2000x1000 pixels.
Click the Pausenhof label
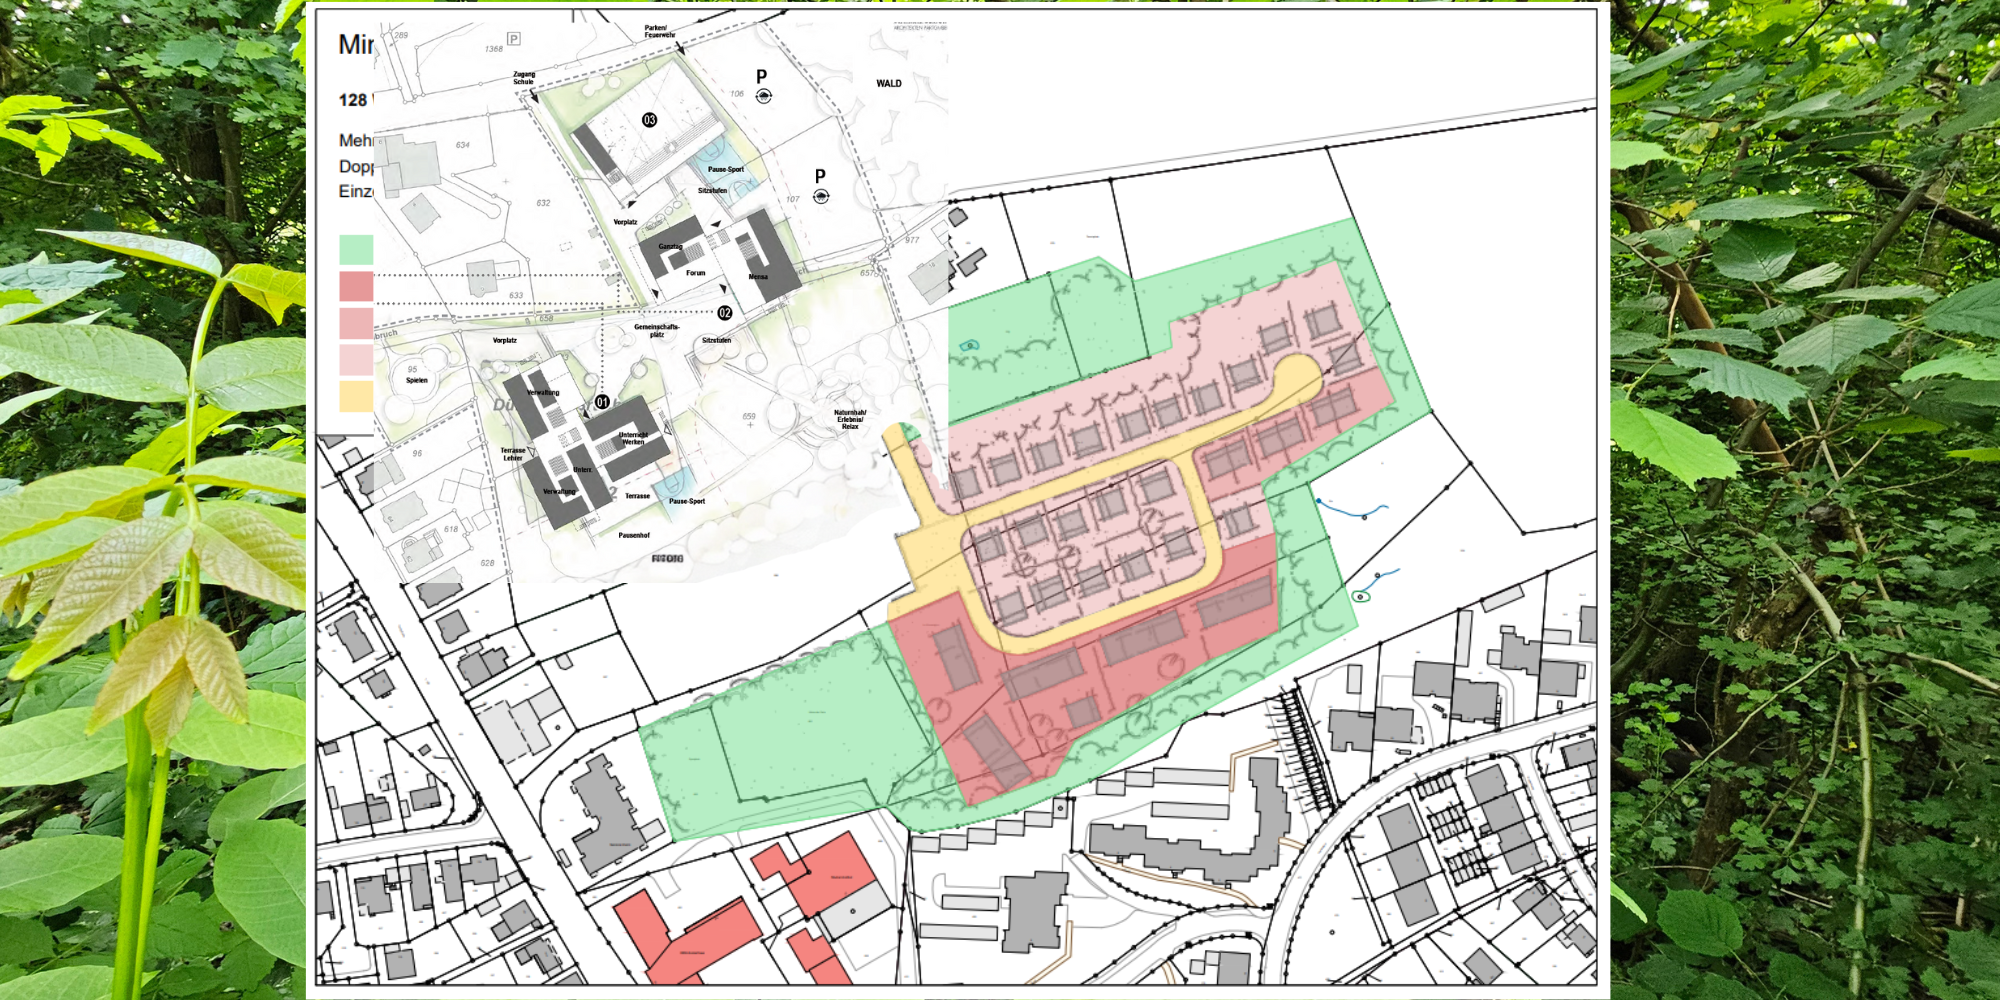click(x=634, y=535)
